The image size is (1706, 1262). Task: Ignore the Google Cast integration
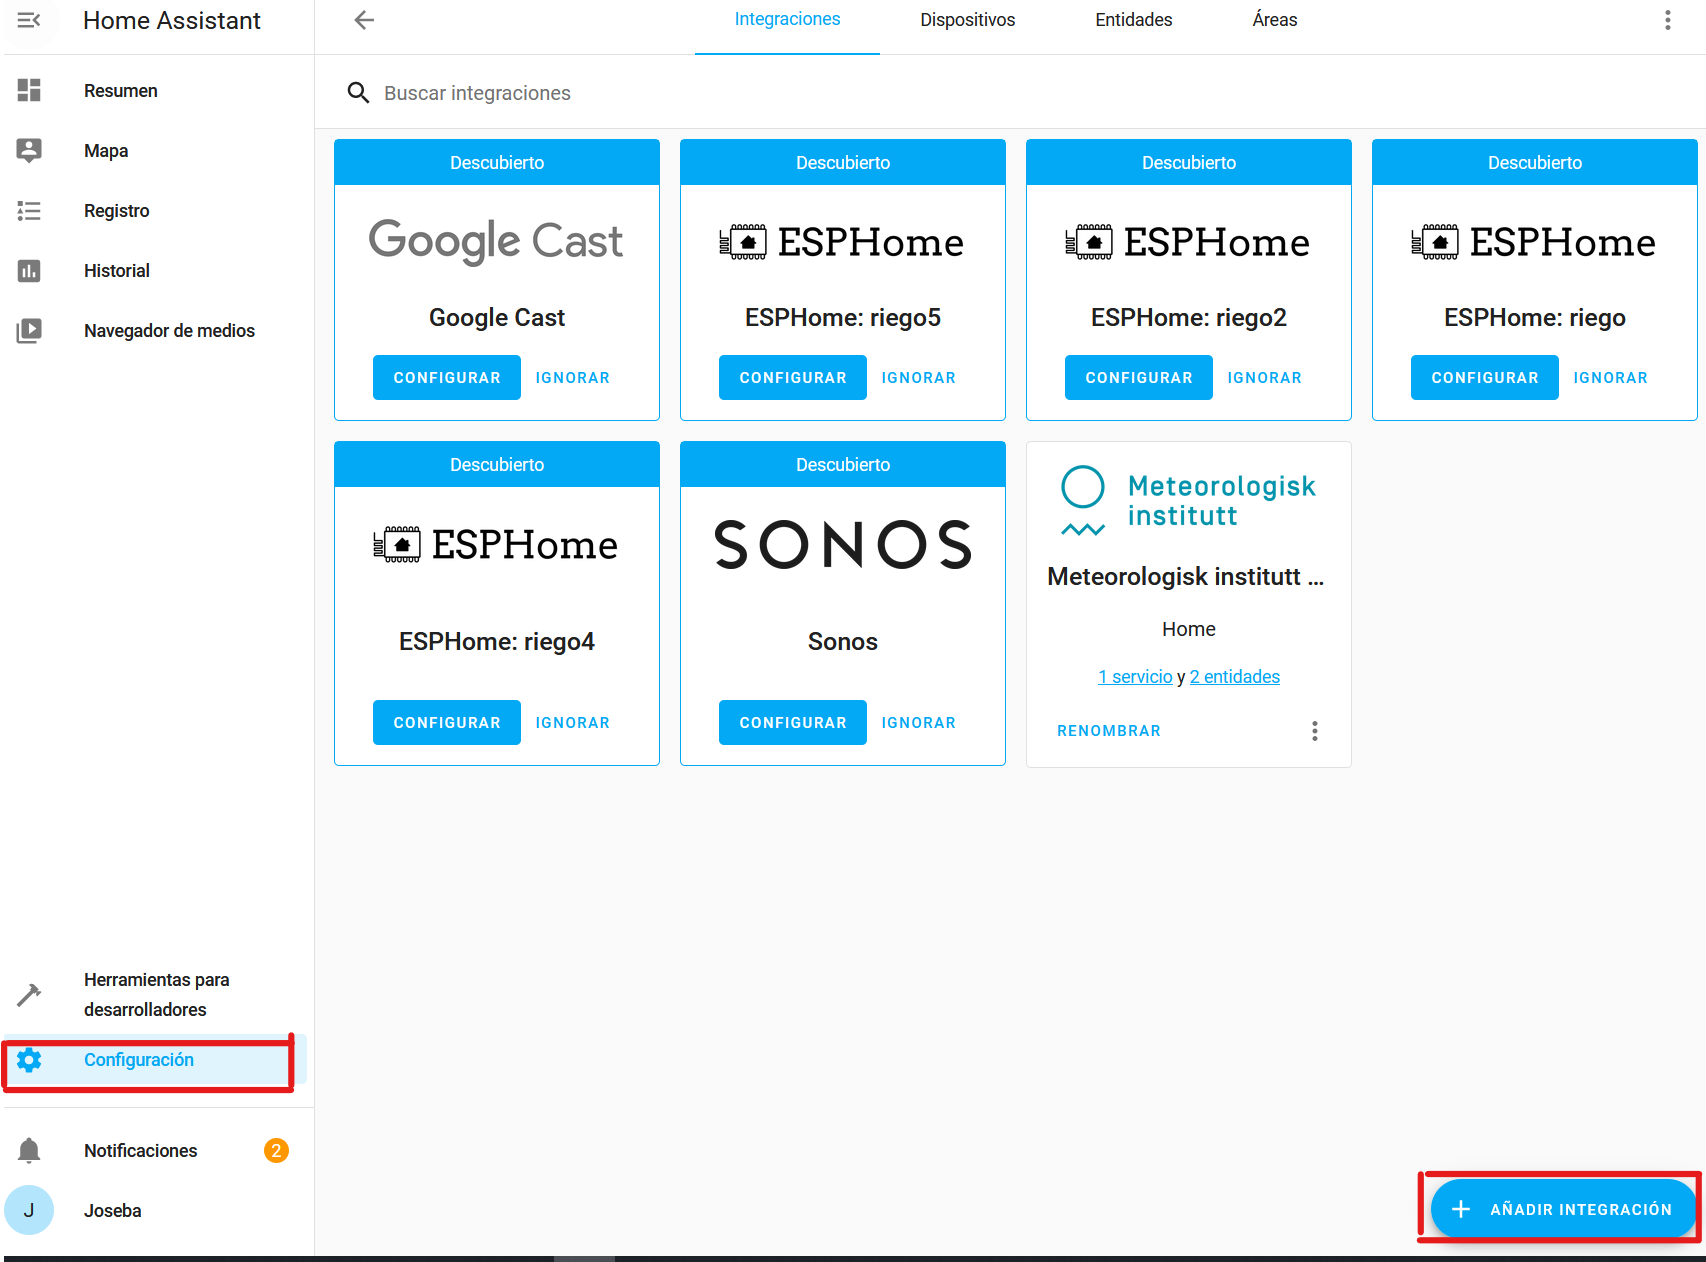coord(572,377)
